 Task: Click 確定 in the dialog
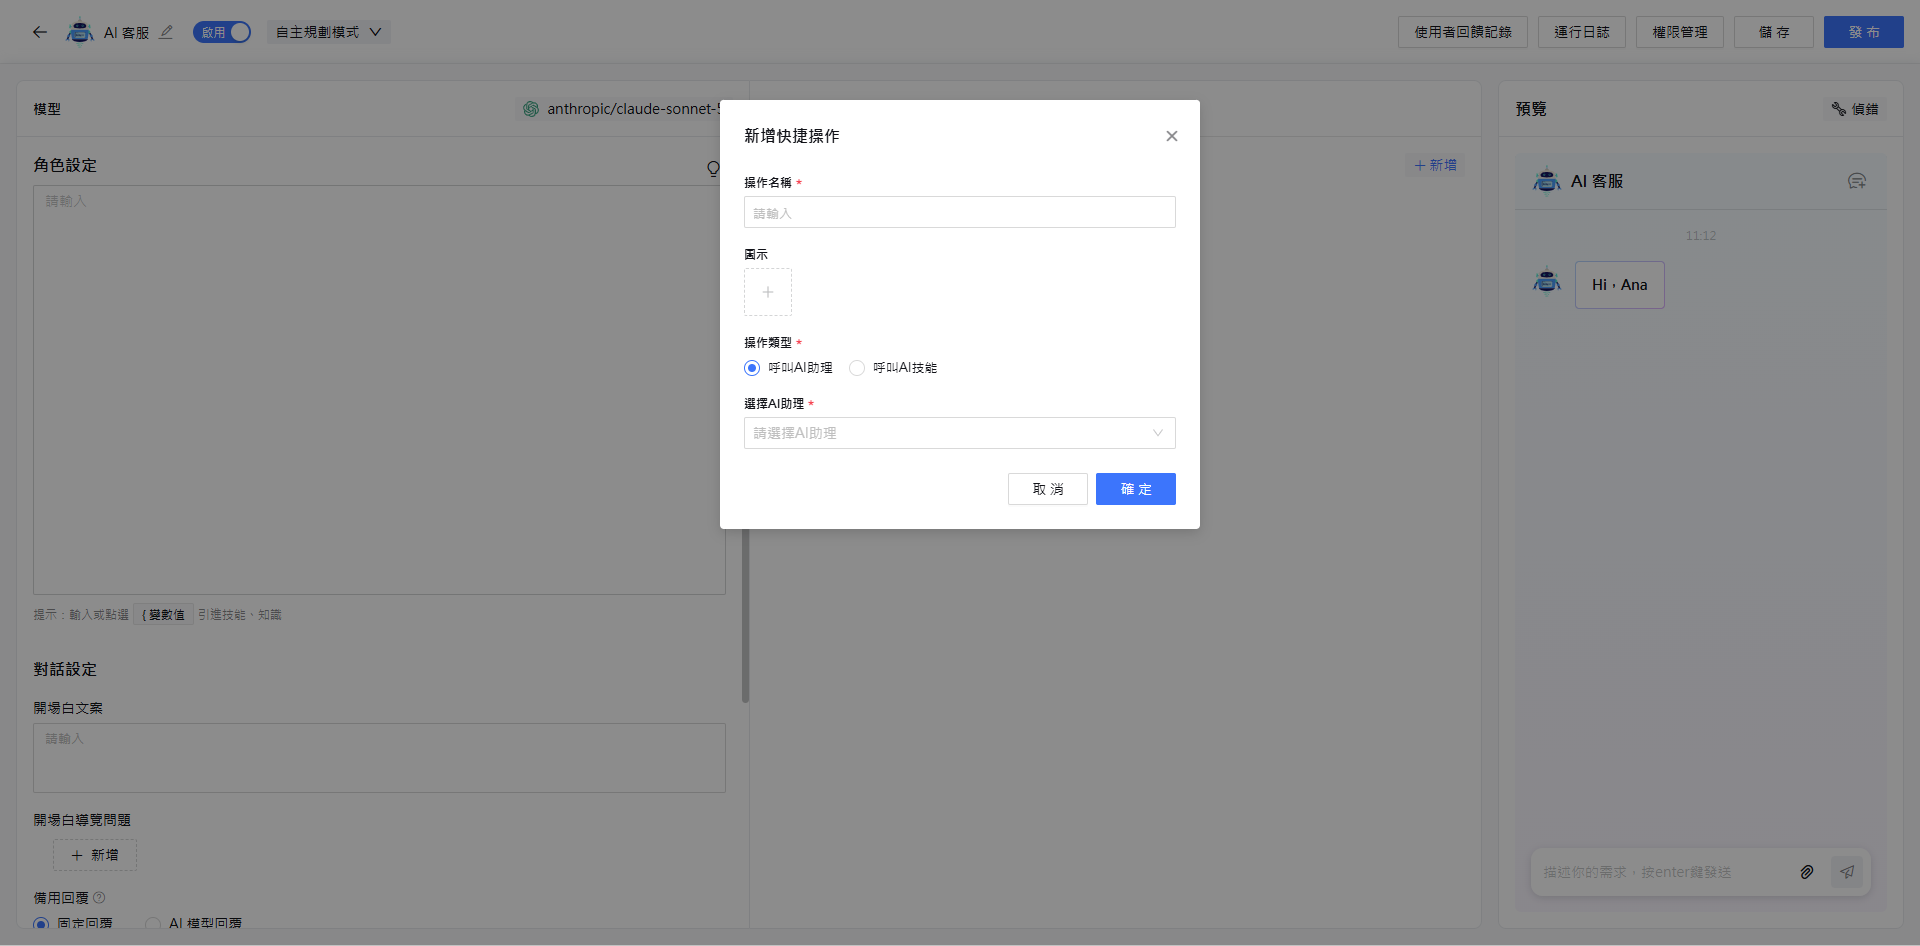(1136, 489)
